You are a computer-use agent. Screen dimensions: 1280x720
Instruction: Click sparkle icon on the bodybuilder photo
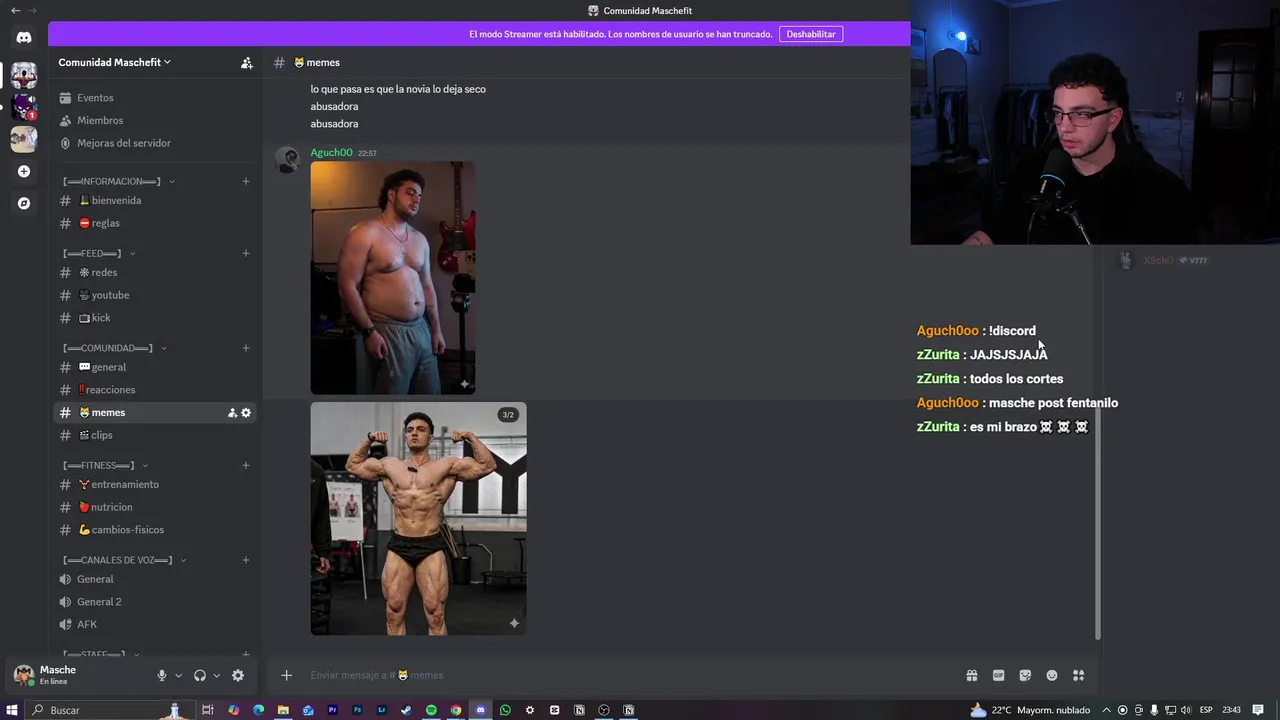[x=514, y=623]
